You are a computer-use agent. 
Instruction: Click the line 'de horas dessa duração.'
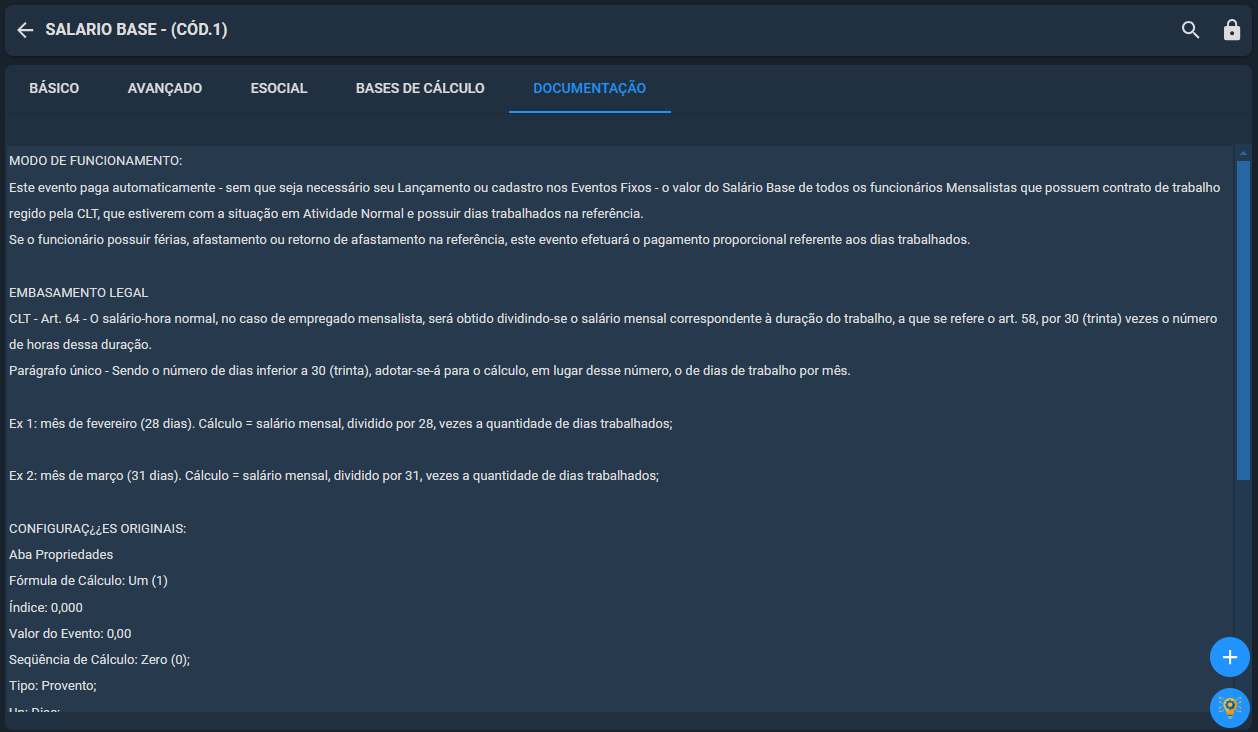80,345
